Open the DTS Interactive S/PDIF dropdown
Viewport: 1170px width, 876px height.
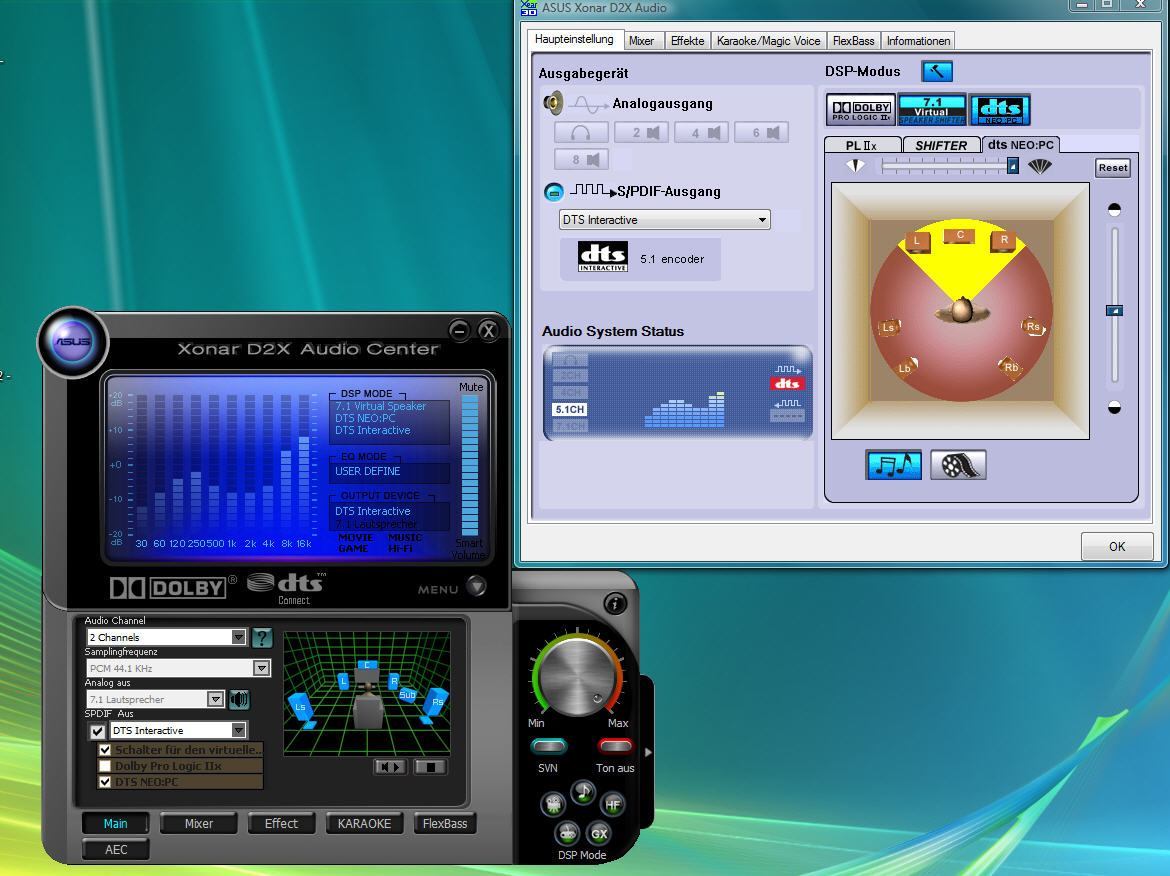tap(664, 219)
